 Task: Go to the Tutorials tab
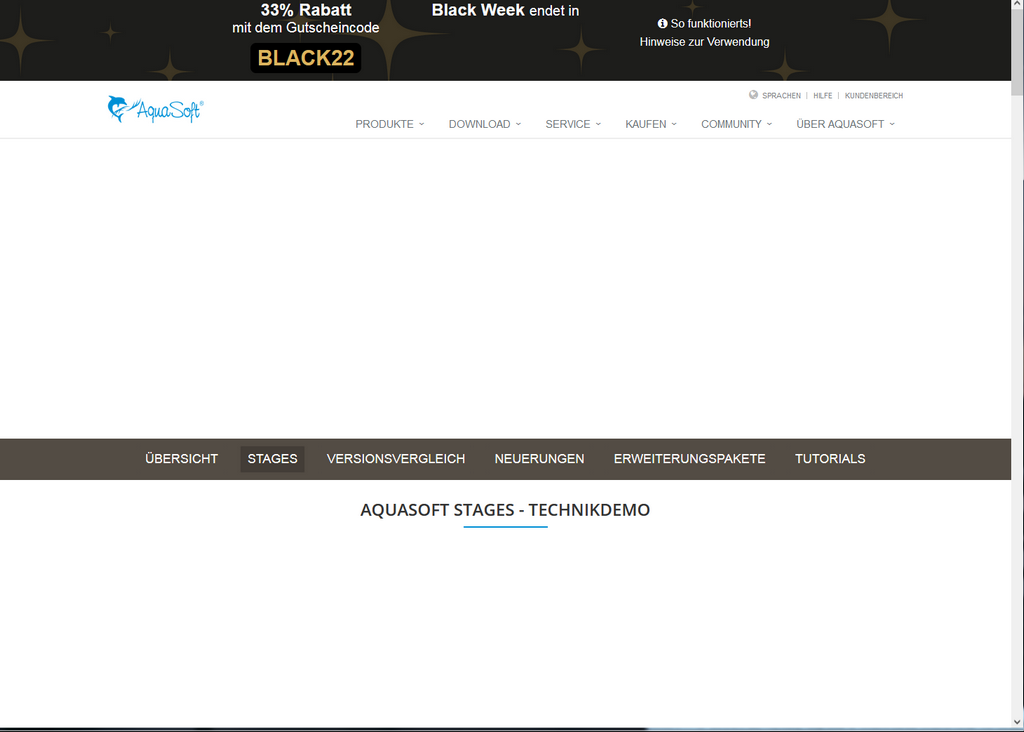[830, 459]
